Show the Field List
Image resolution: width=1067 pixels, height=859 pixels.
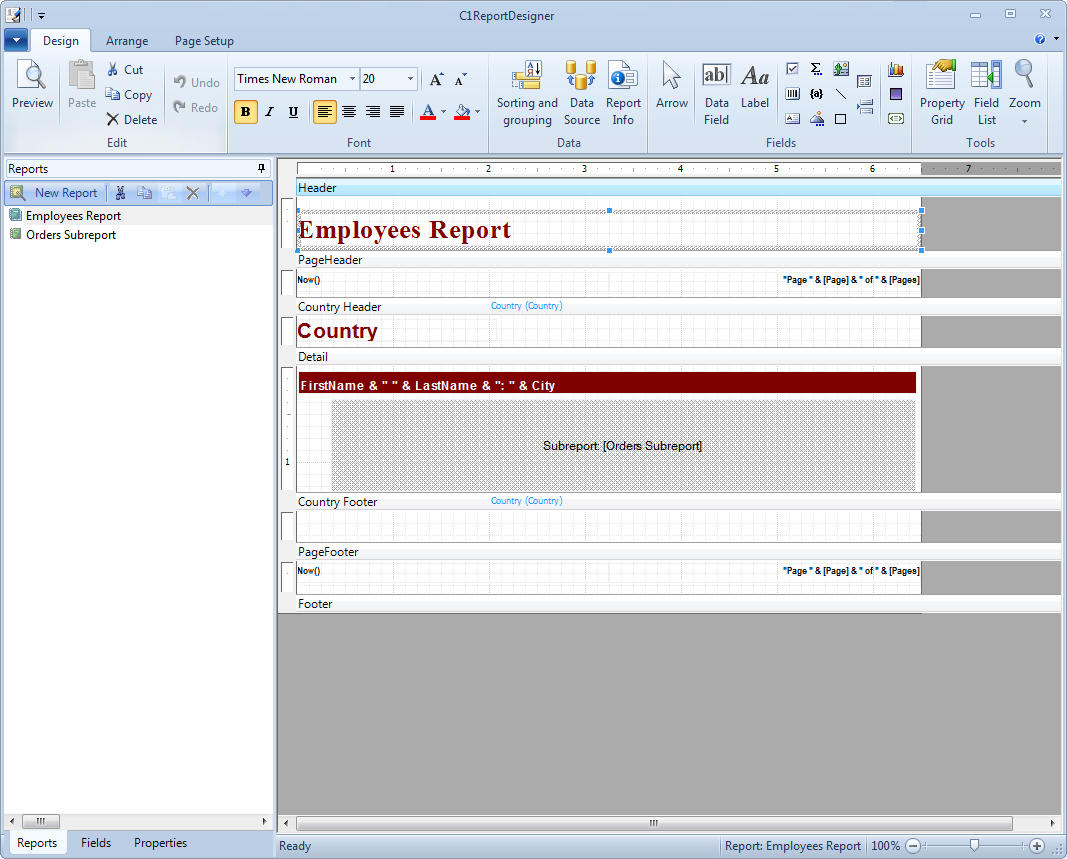[x=986, y=94]
